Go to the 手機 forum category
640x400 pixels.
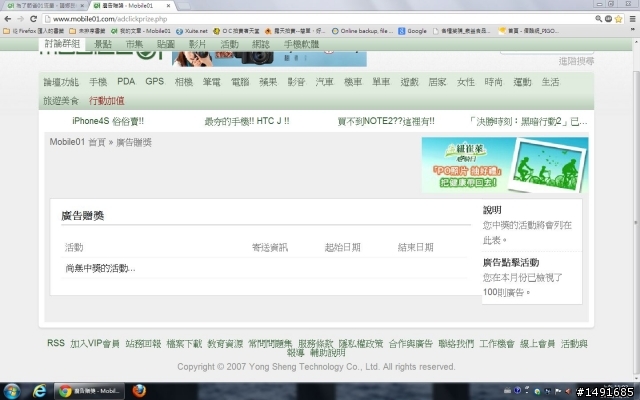(98, 82)
